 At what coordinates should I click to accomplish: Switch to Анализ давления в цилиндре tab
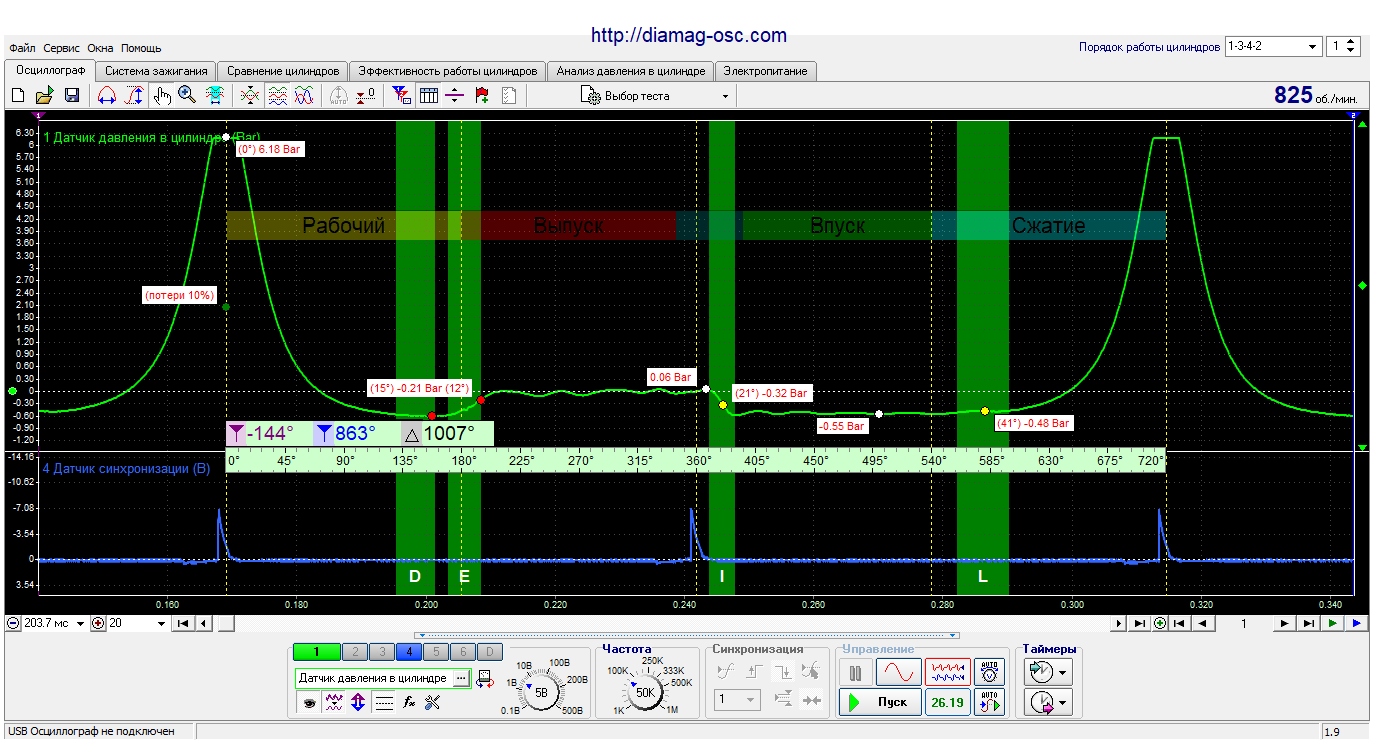coord(631,71)
